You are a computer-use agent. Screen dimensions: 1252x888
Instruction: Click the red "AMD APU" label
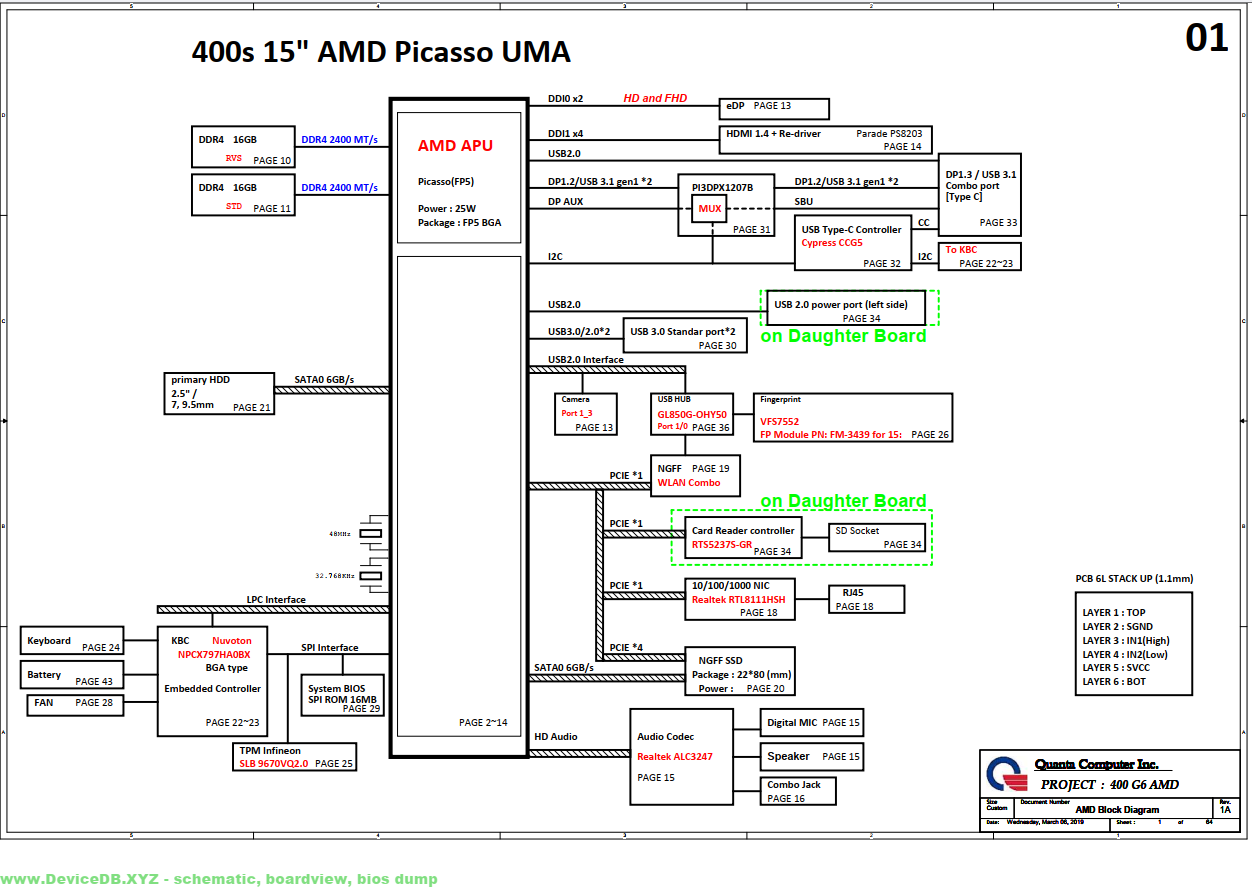455,146
